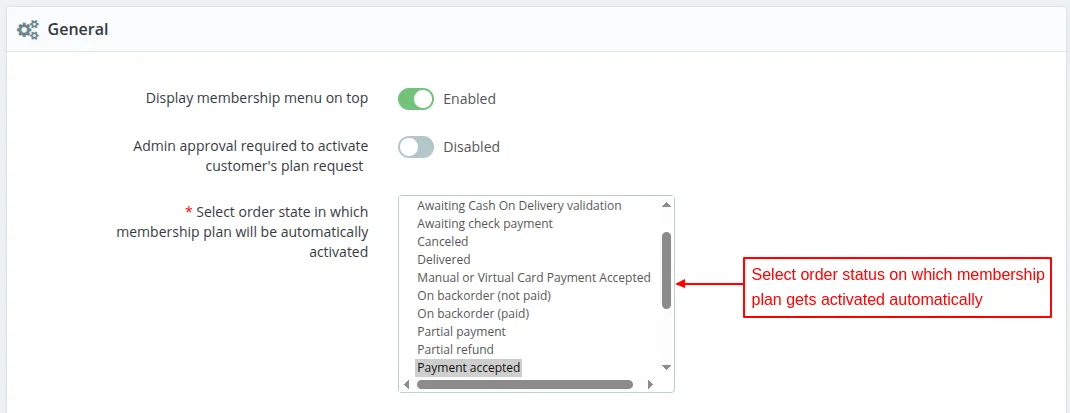
Task: Select the Payment accepted option
Action: [469, 368]
